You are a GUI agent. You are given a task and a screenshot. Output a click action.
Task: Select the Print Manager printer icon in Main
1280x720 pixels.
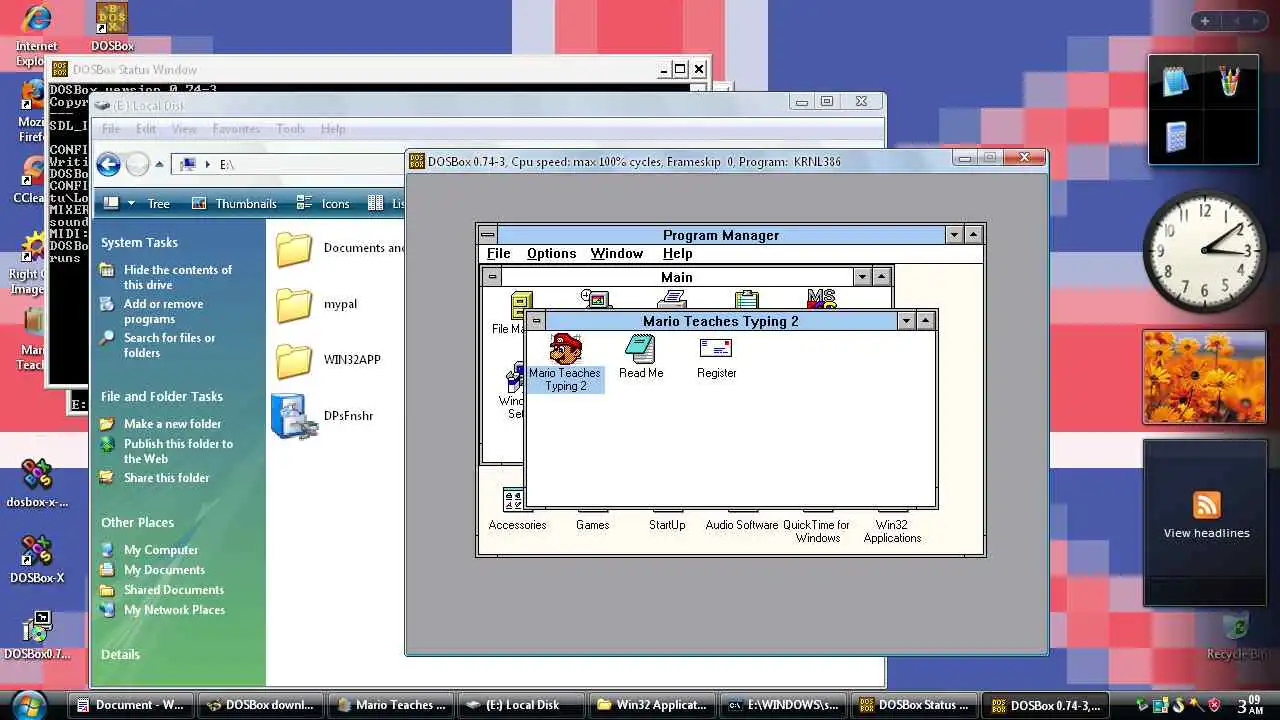pyautogui.click(x=672, y=299)
